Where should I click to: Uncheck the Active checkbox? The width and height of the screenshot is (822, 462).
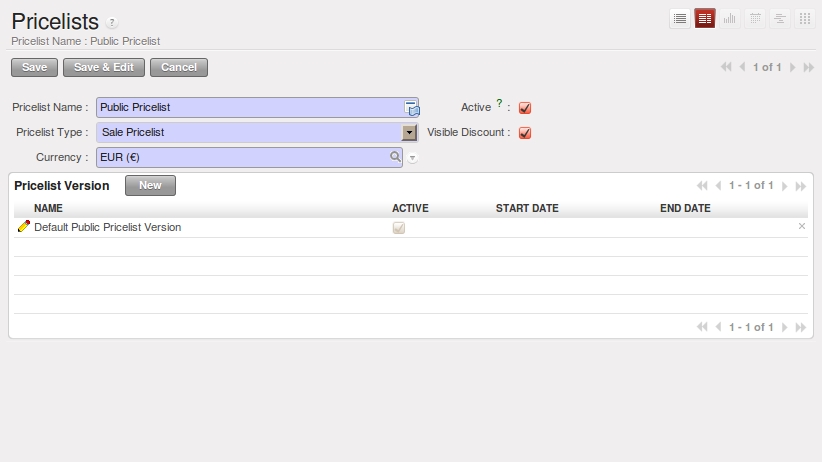click(524, 108)
